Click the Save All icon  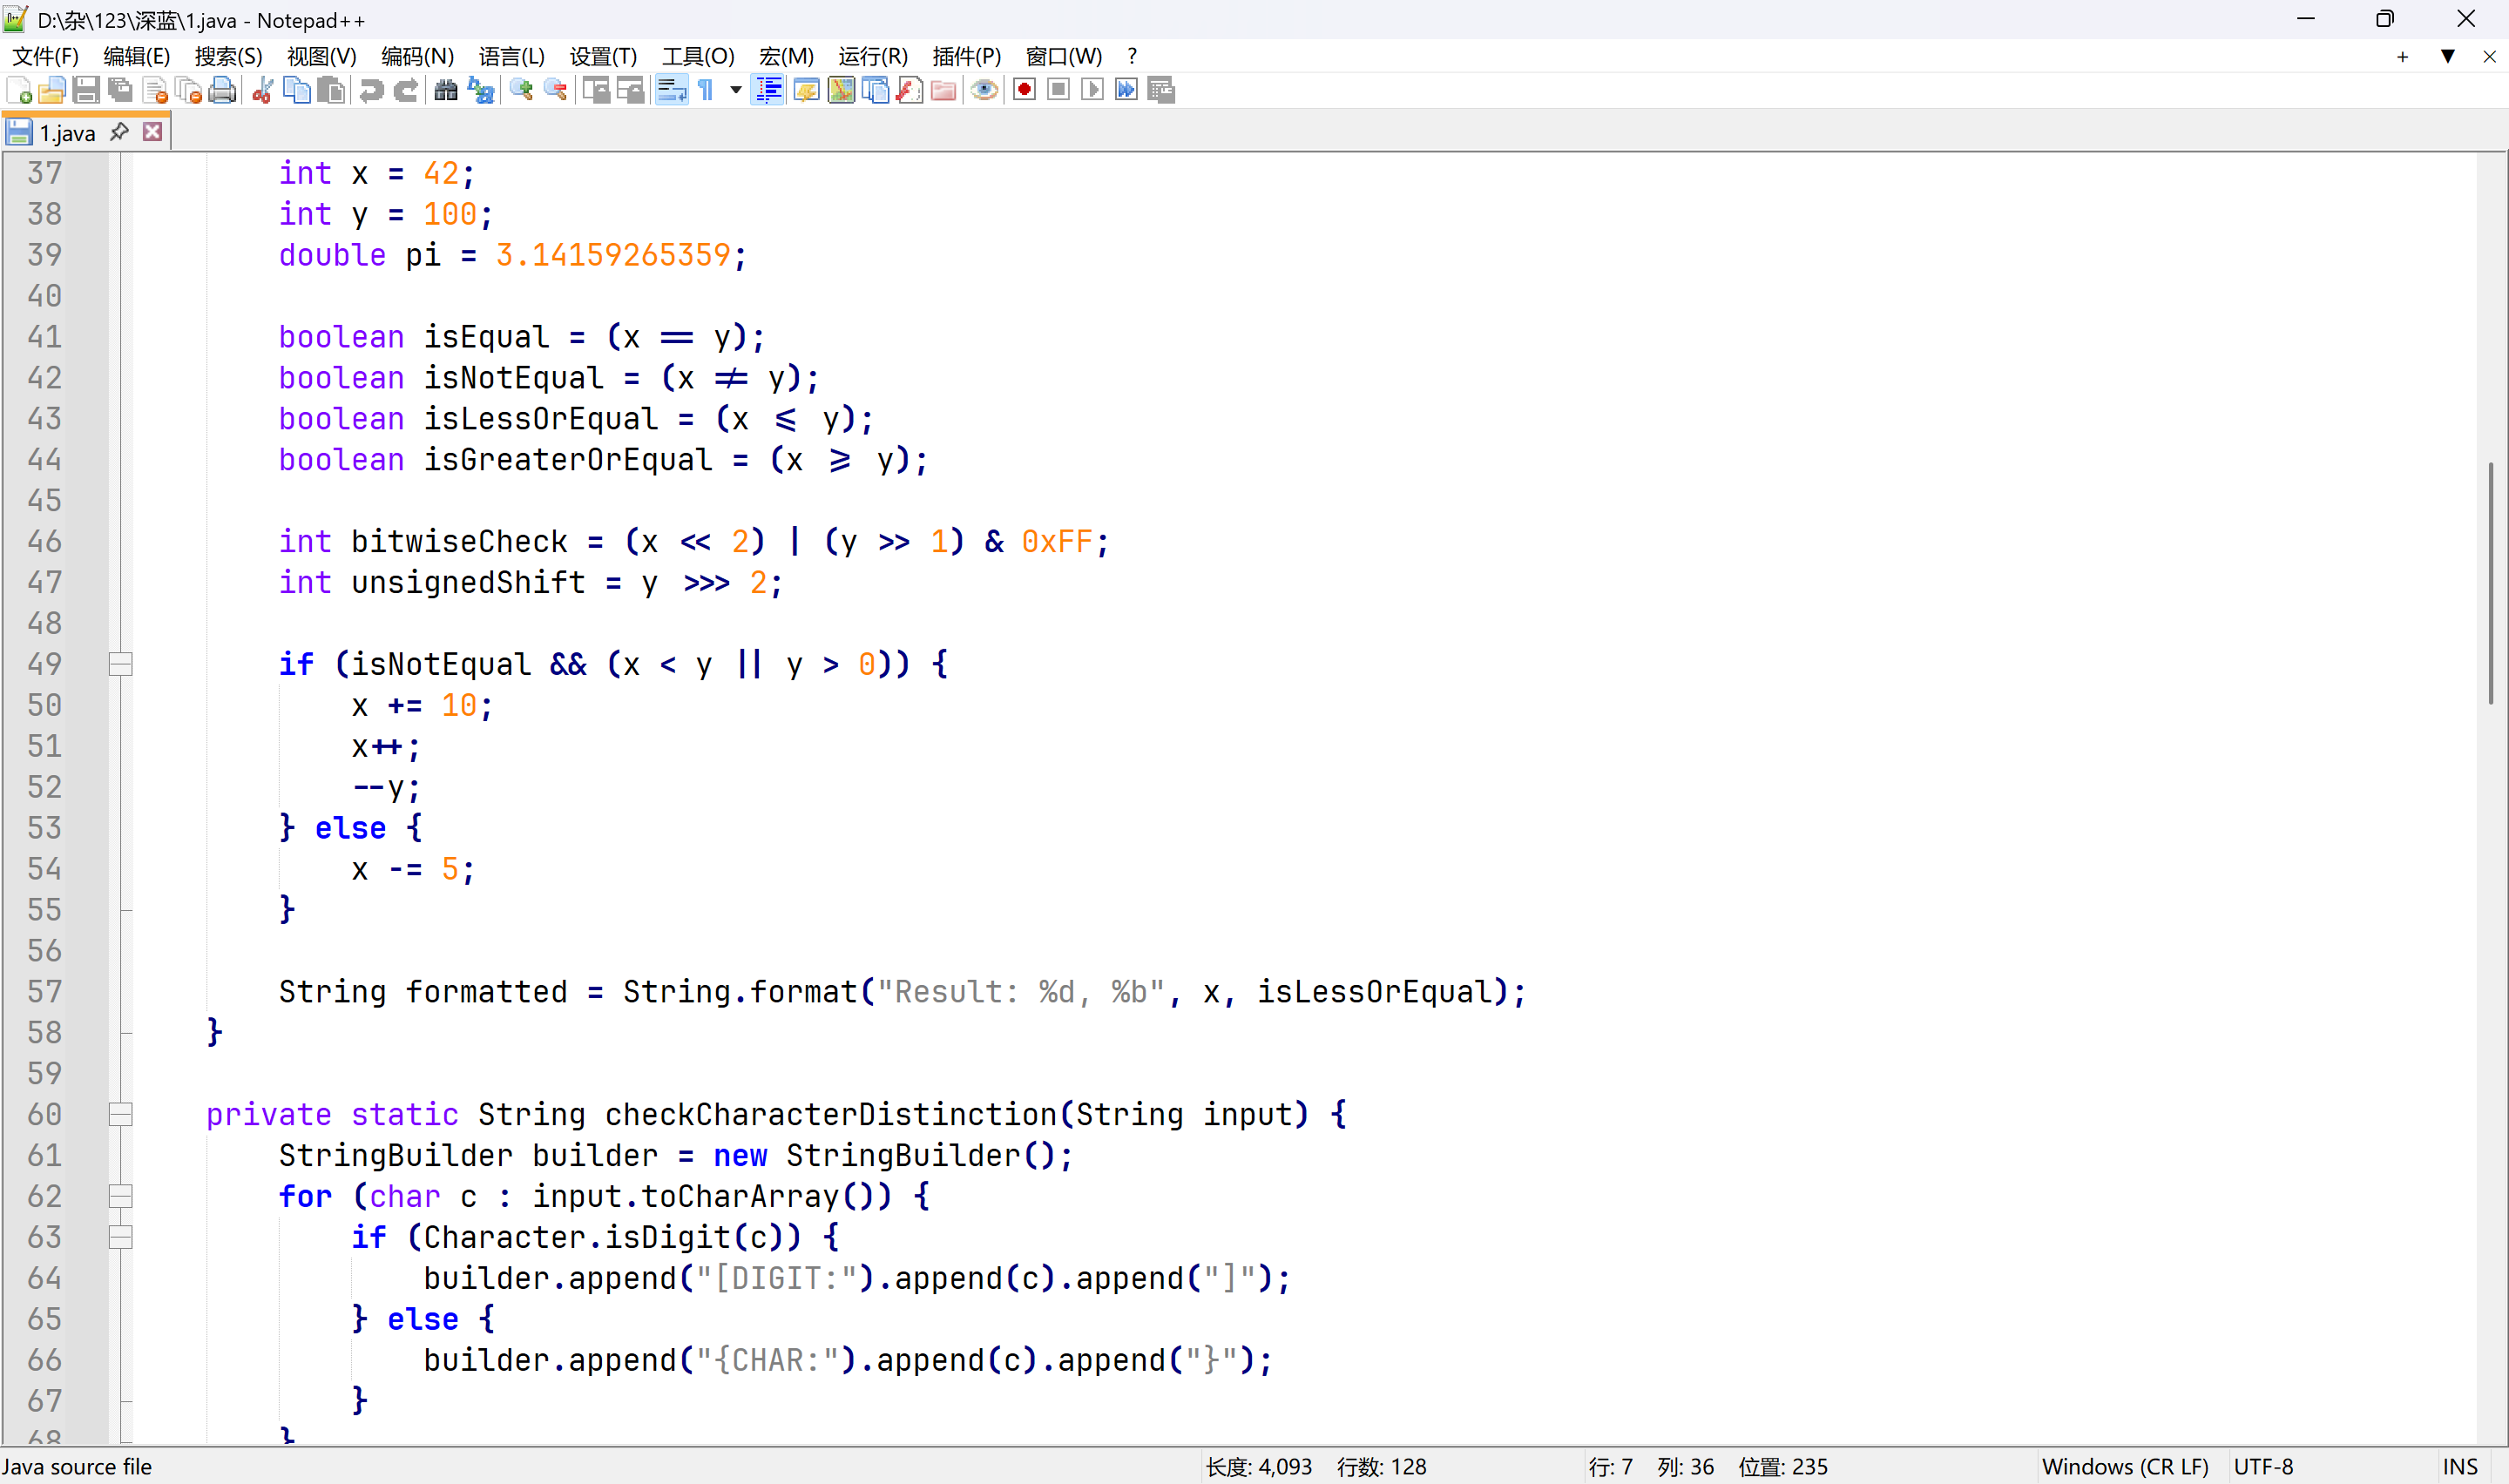(120, 91)
